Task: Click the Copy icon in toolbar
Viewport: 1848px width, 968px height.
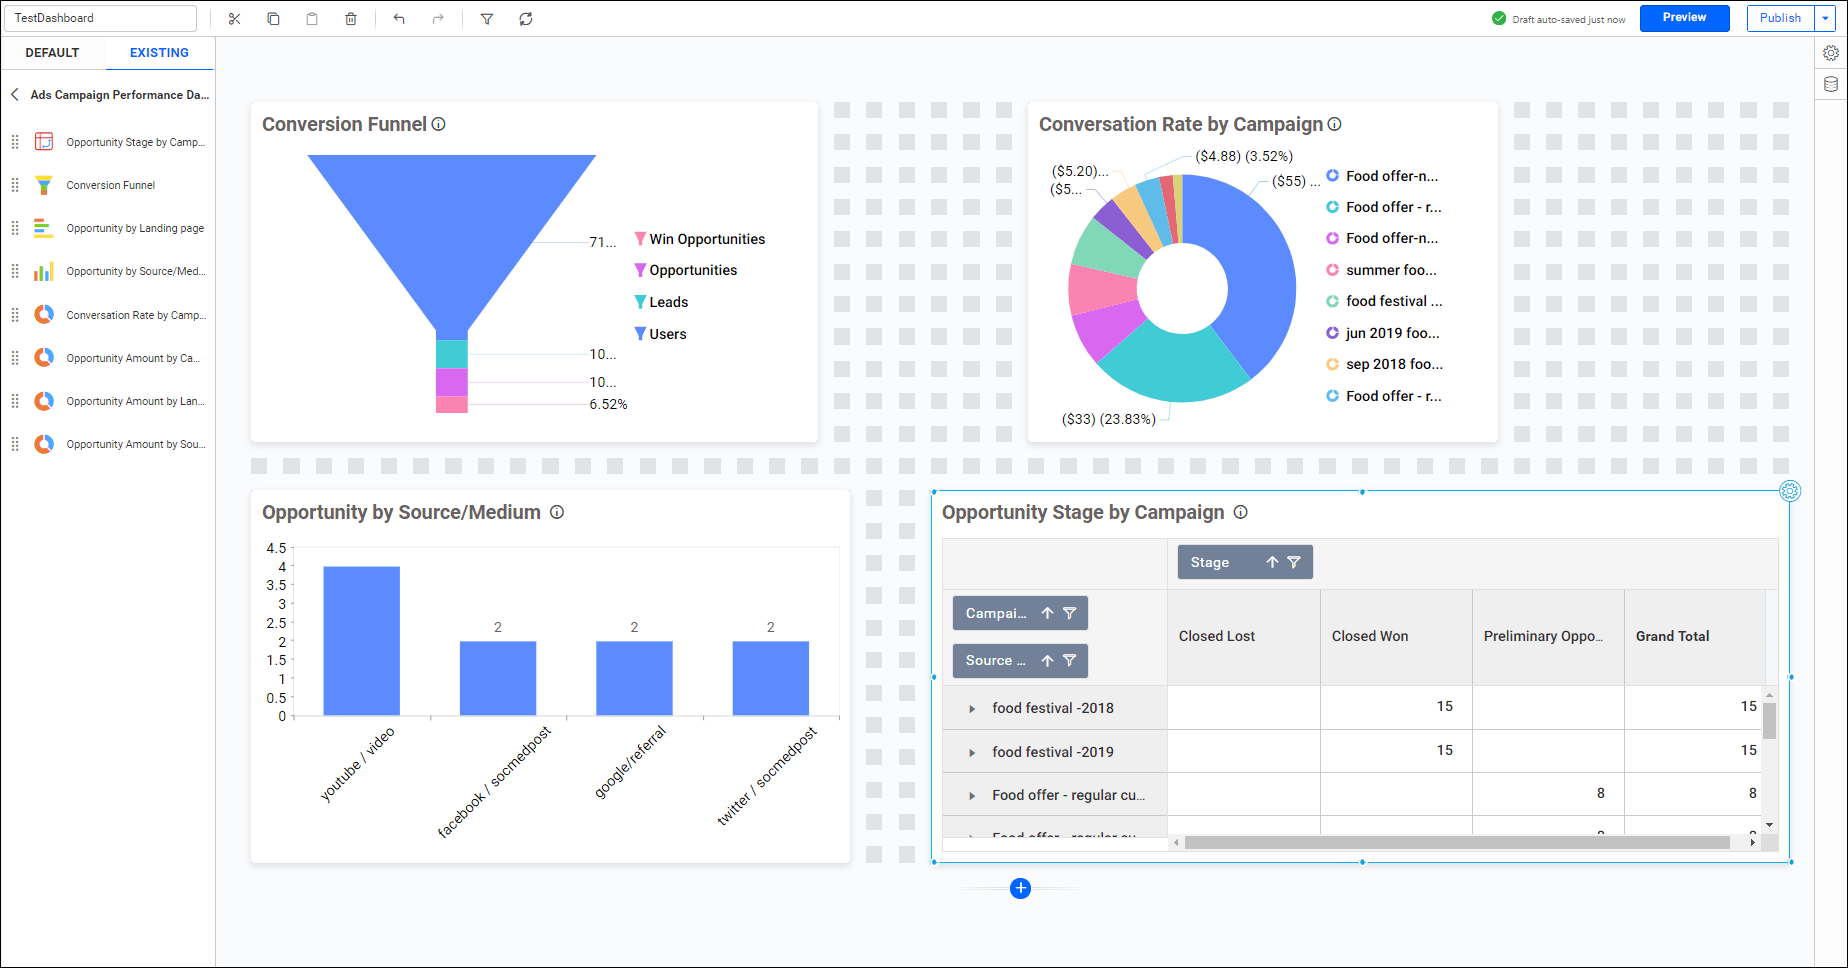Action: (273, 19)
